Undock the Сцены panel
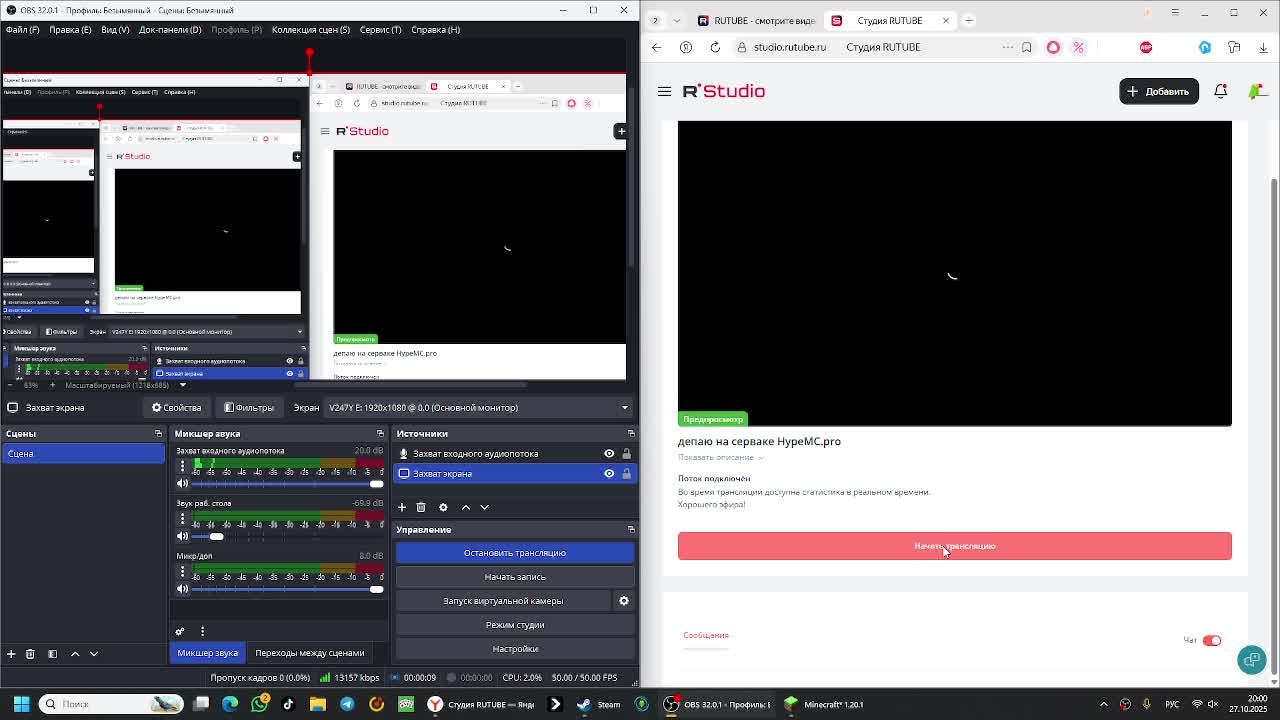This screenshot has height=720, width=1280. point(158,434)
